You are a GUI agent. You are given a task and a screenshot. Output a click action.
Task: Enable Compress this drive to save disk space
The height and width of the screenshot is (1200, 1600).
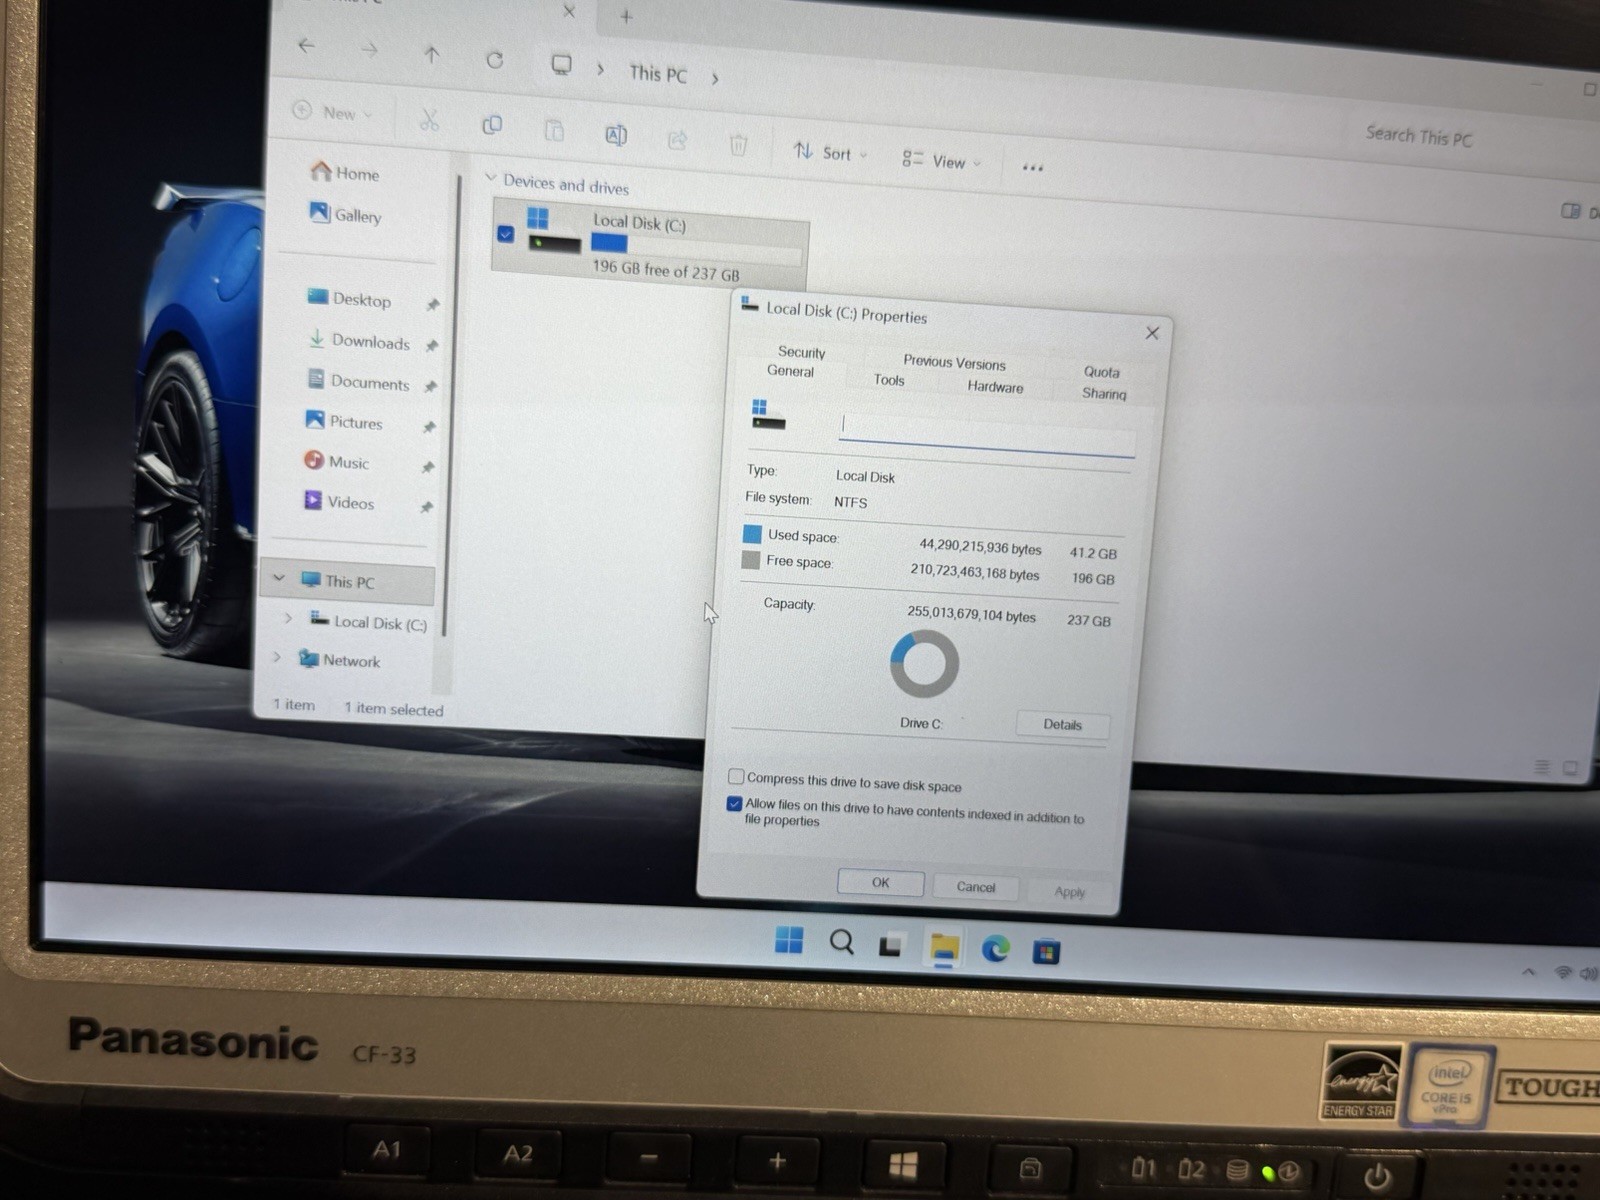click(x=736, y=776)
